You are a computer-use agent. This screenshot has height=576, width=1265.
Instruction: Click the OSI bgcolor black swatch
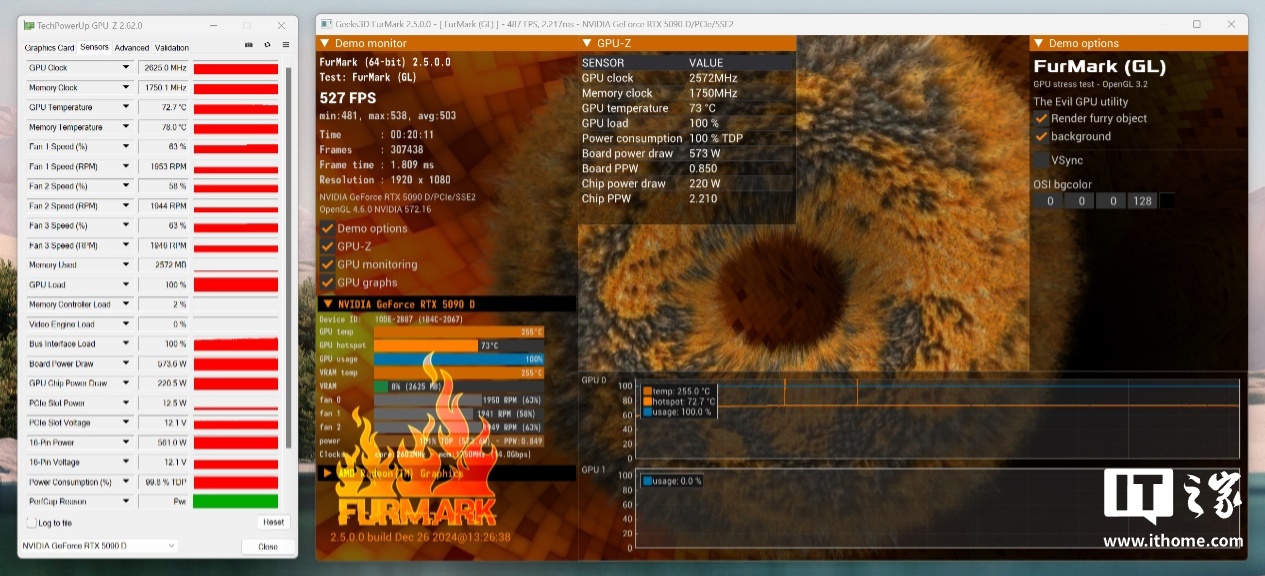(x=1166, y=201)
